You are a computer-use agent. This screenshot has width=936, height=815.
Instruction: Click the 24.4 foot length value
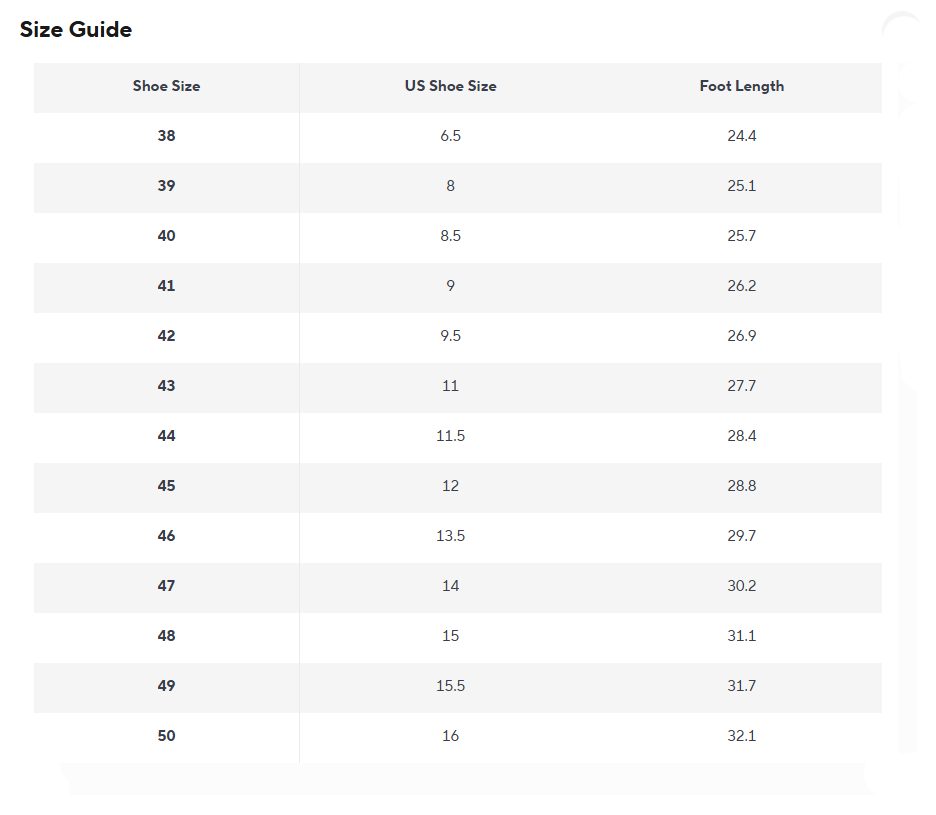(741, 136)
